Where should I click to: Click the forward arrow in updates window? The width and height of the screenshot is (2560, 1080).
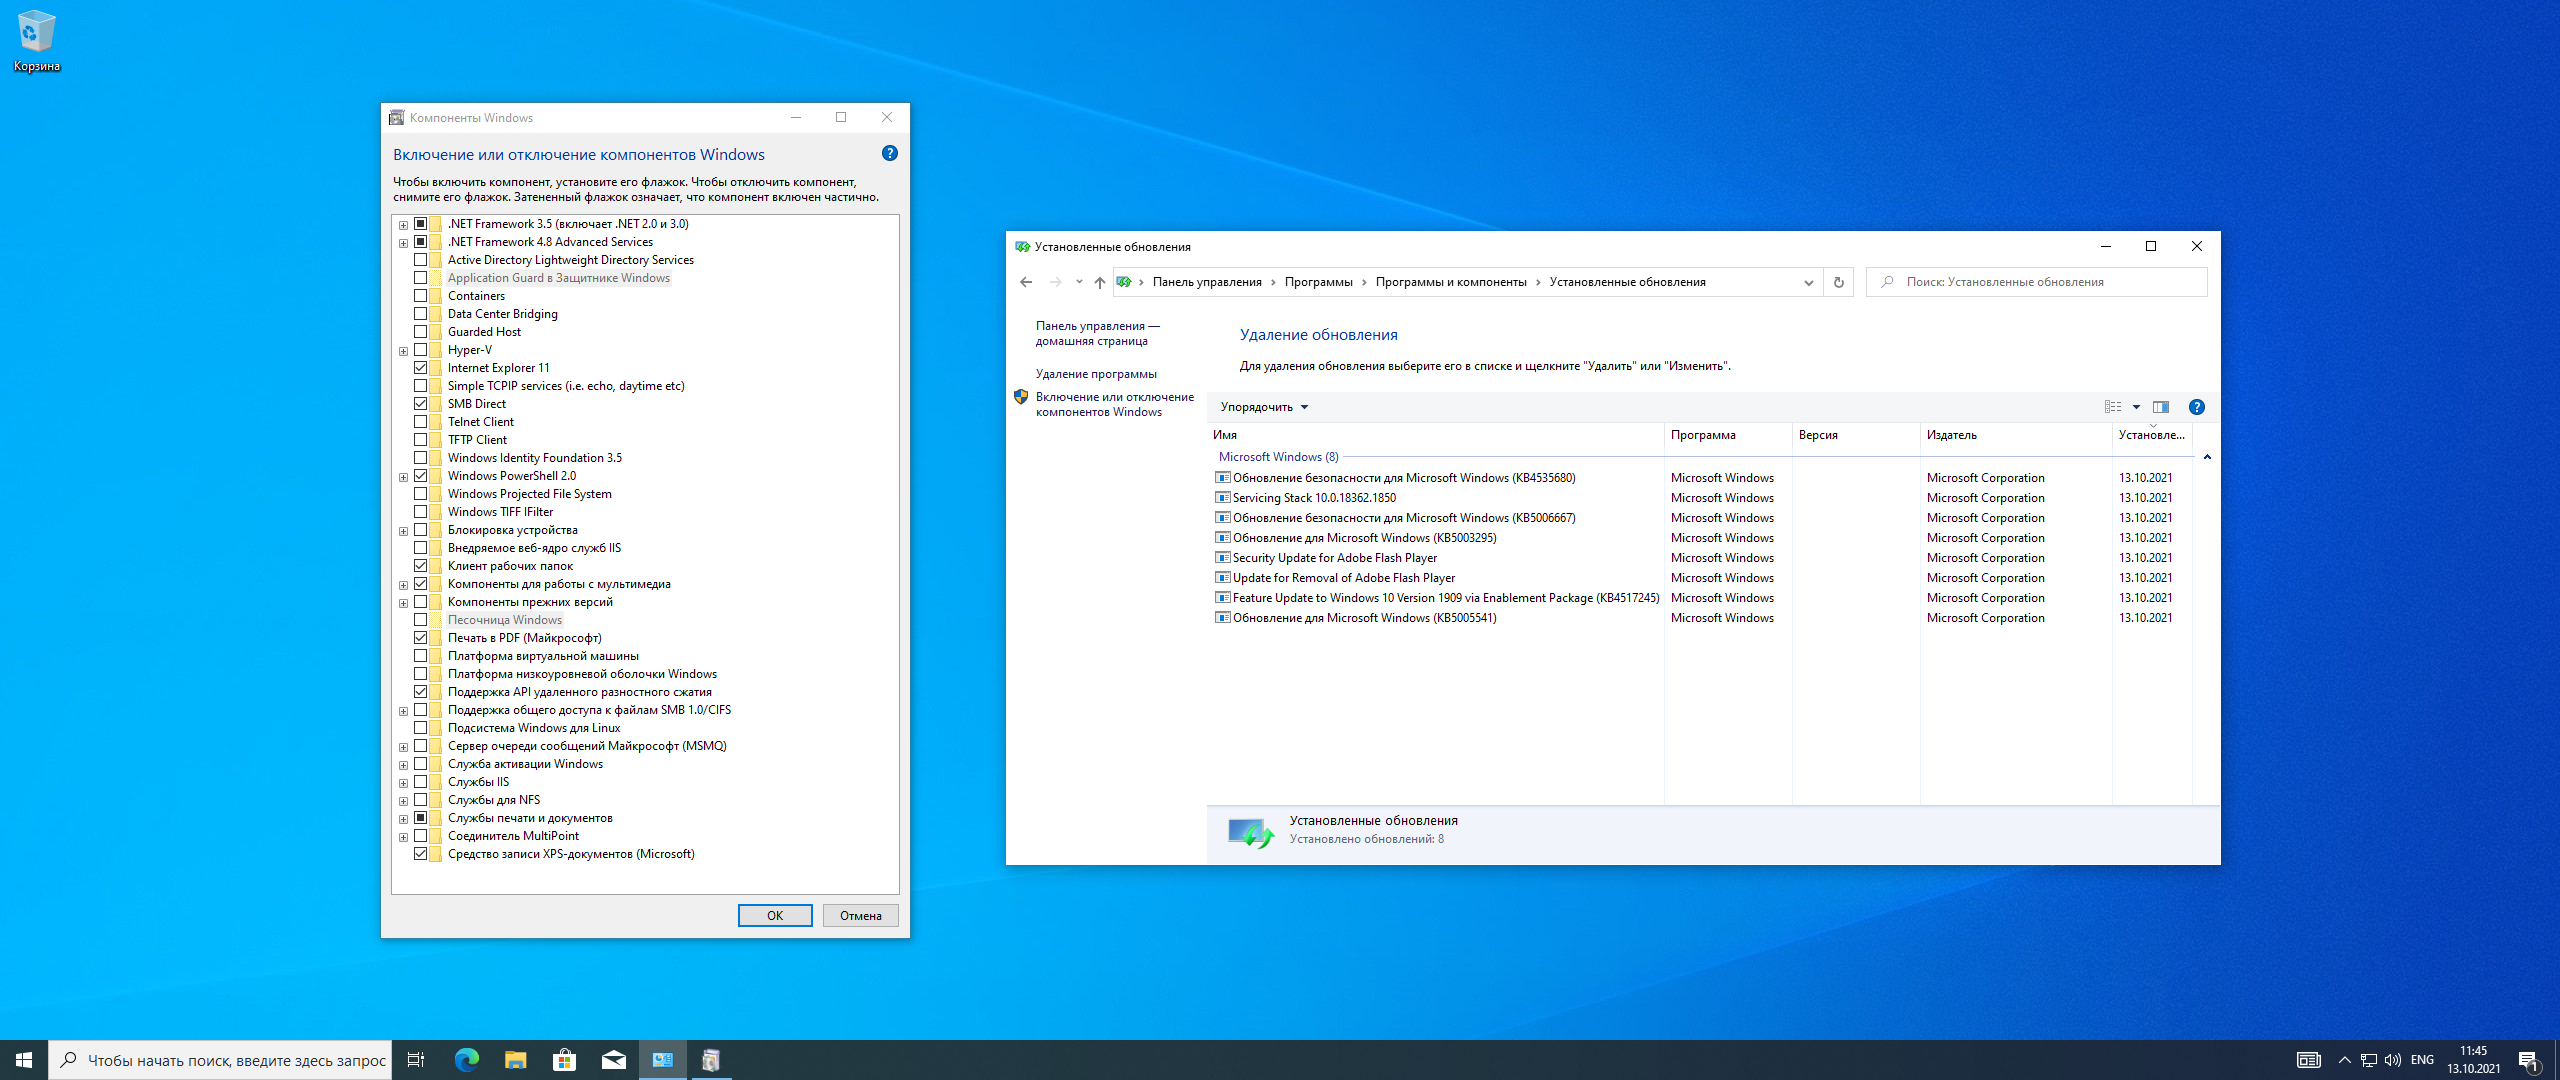(x=1055, y=282)
